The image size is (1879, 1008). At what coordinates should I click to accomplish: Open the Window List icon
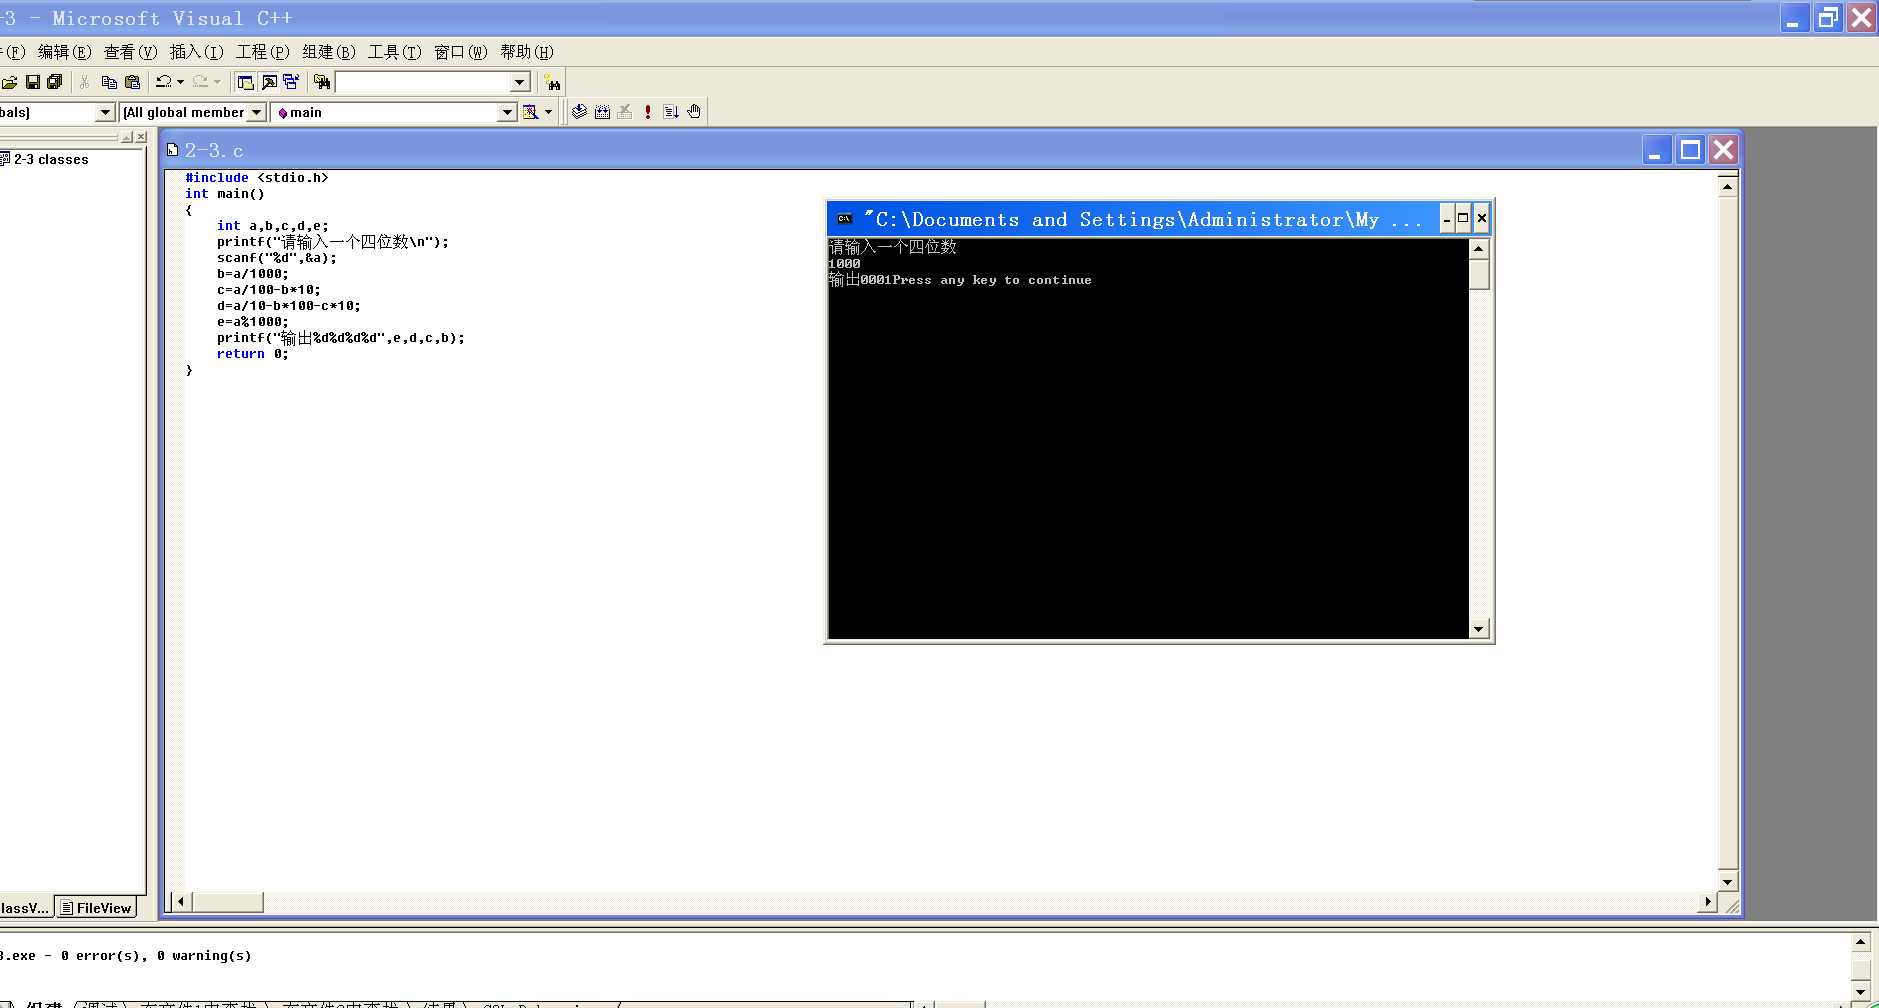(x=291, y=82)
